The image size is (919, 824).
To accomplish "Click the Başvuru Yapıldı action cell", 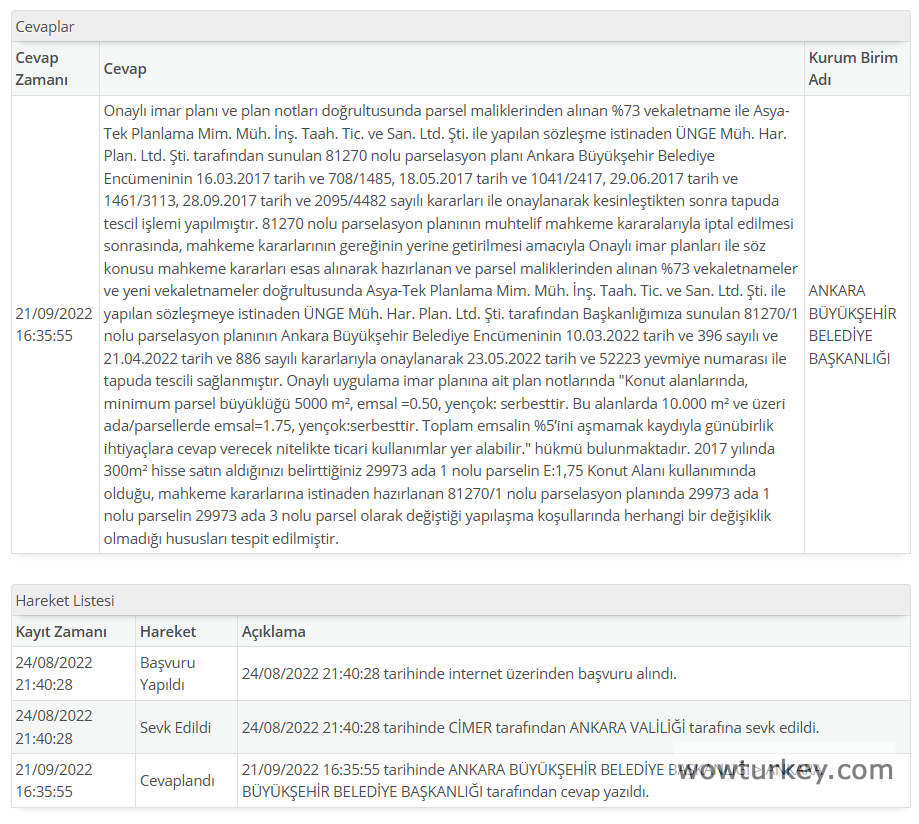I will [168, 674].
